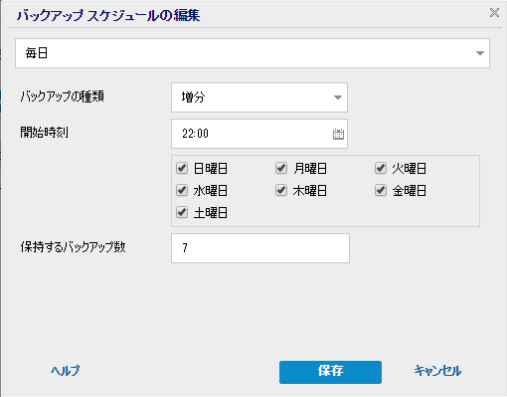Screen dimensions: 507x397
Task: Click the キャンセル link
Action: point(438,371)
